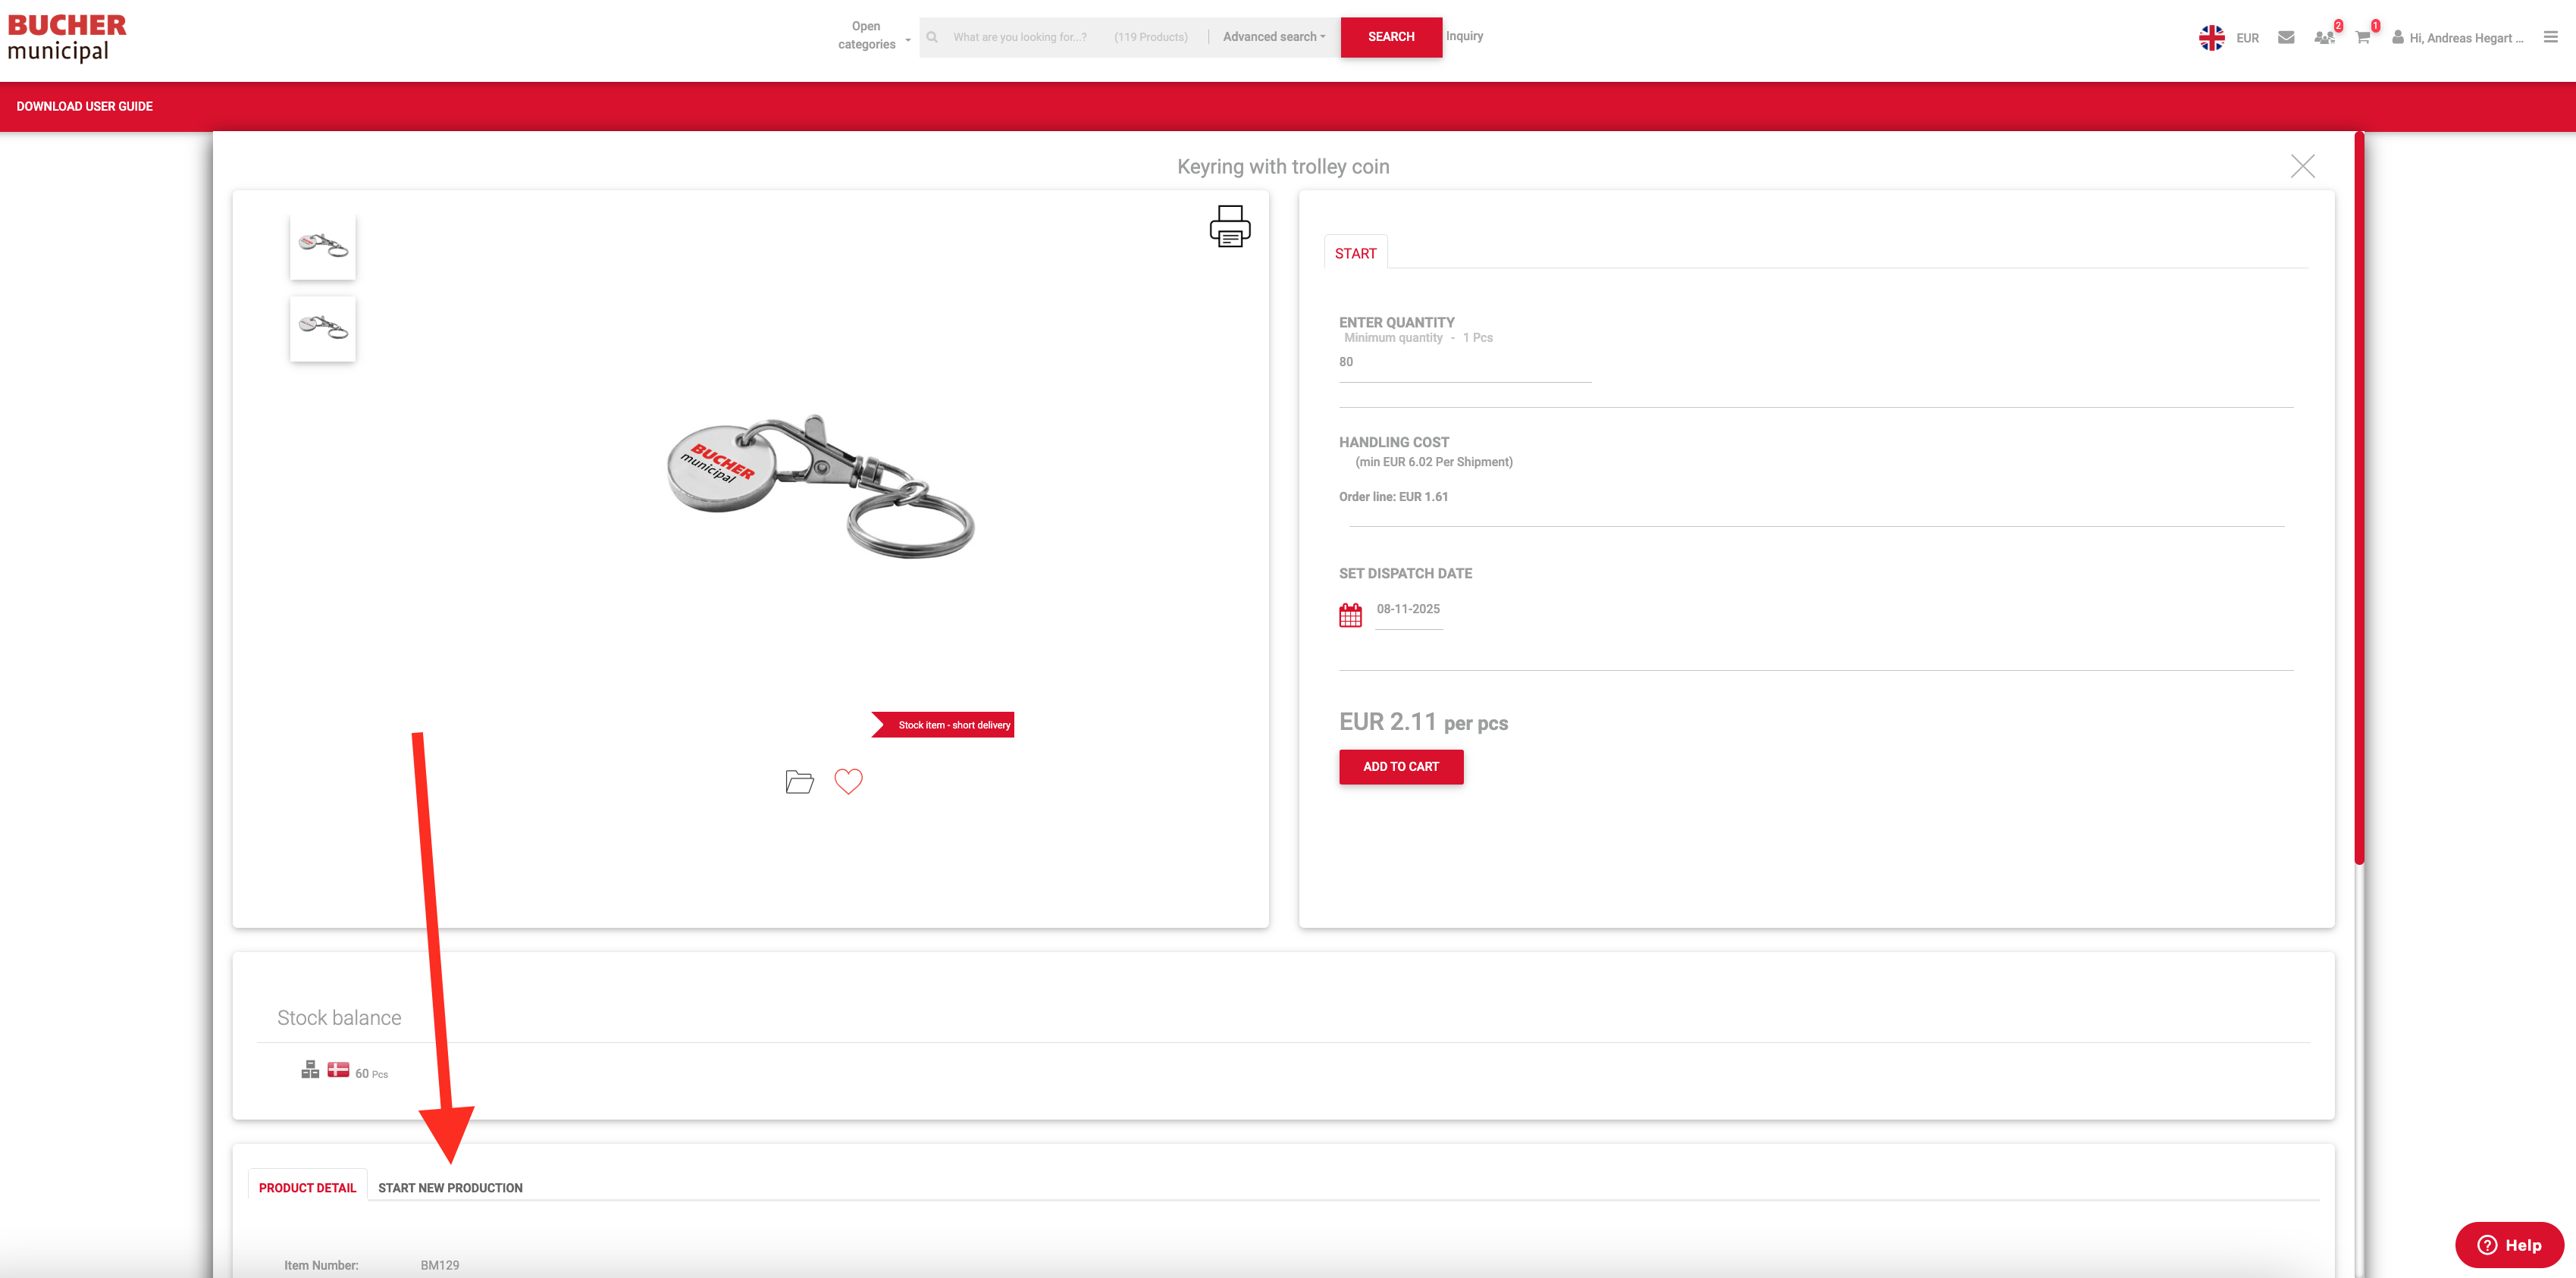This screenshot has width=2576, height=1278.
Task: Click the envelope messages icon
Action: (x=2286, y=38)
